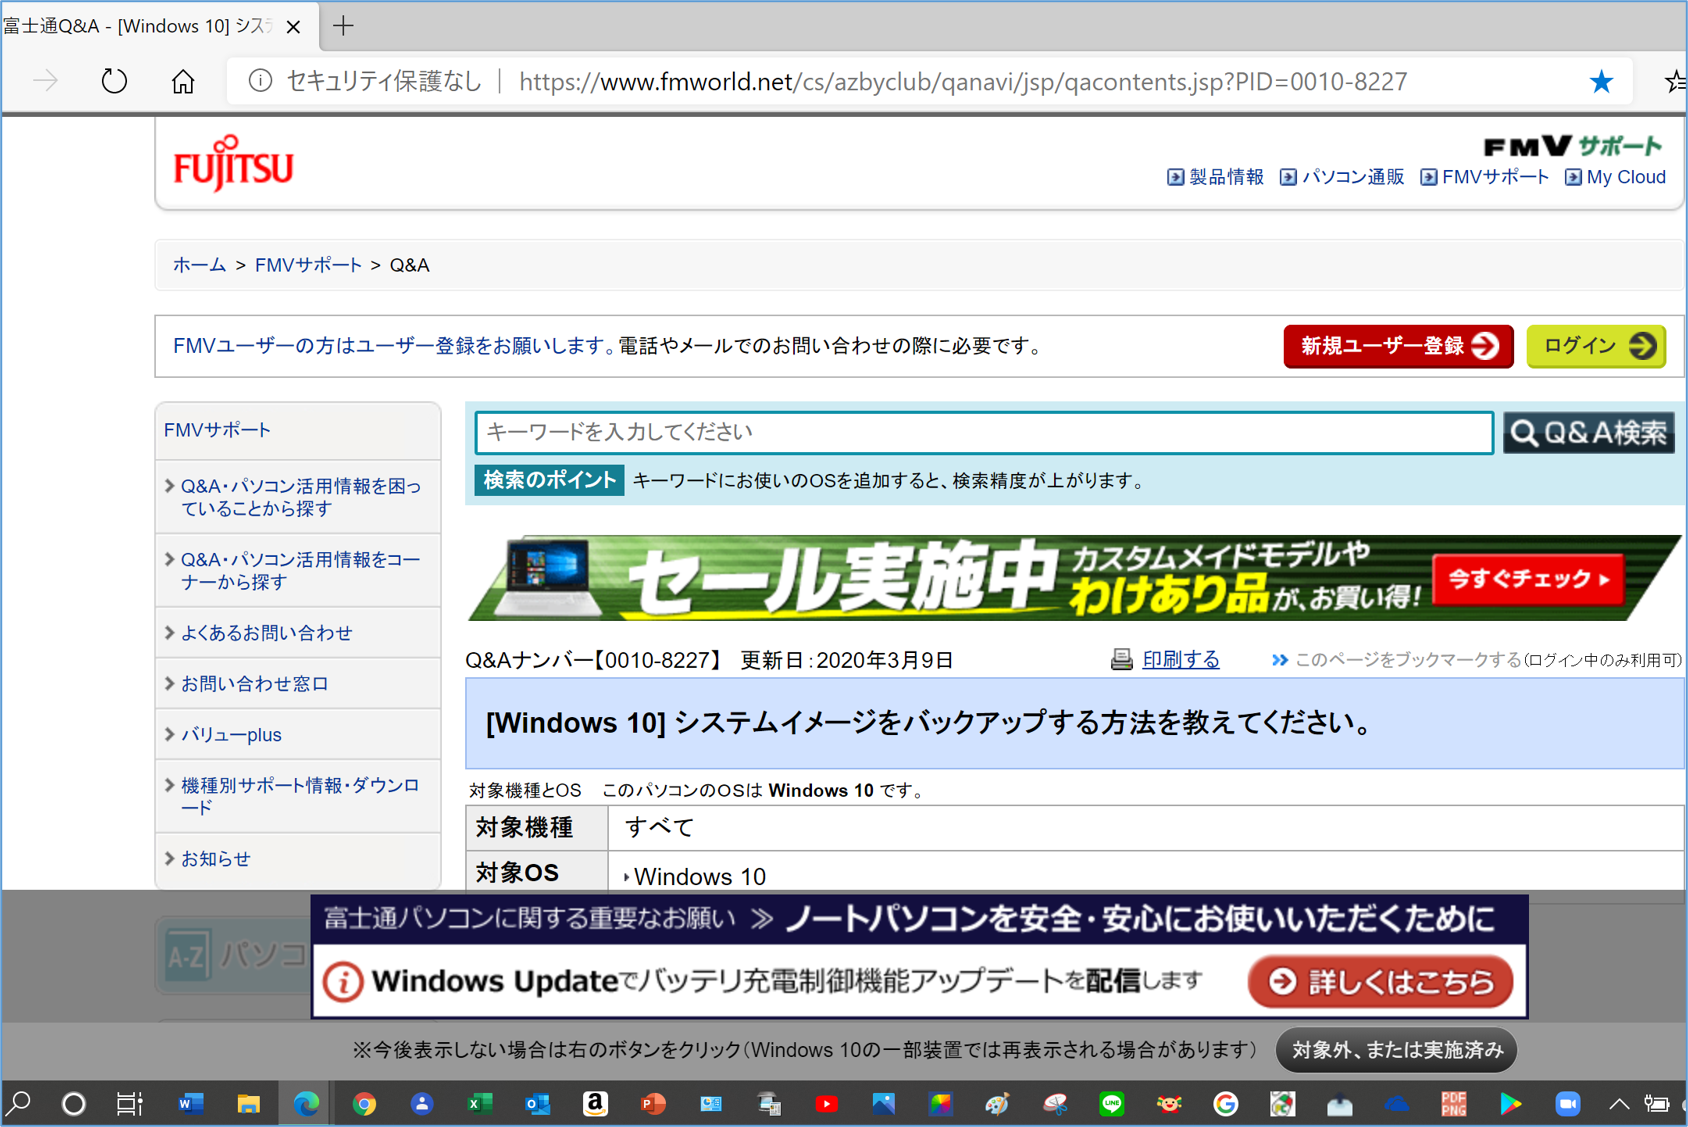Click 今すぐチェック on sale banner
The image size is (1688, 1127).
(1529, 579)
